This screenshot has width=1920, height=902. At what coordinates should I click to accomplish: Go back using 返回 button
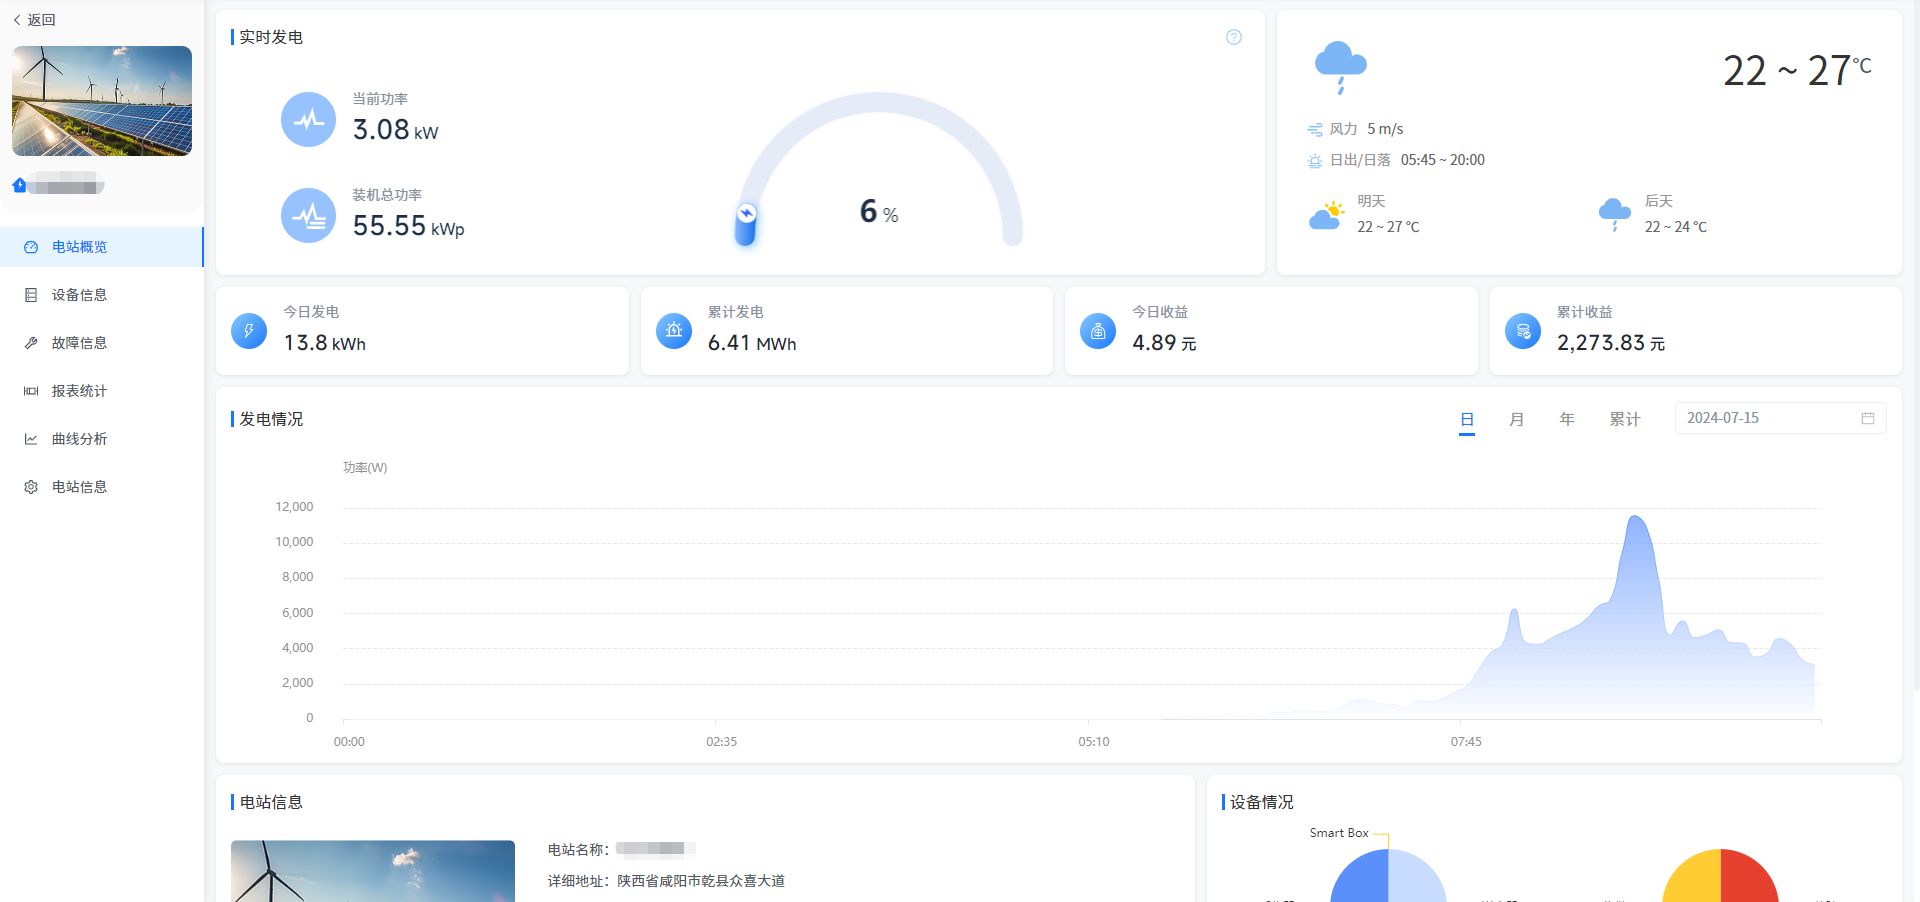35,20
